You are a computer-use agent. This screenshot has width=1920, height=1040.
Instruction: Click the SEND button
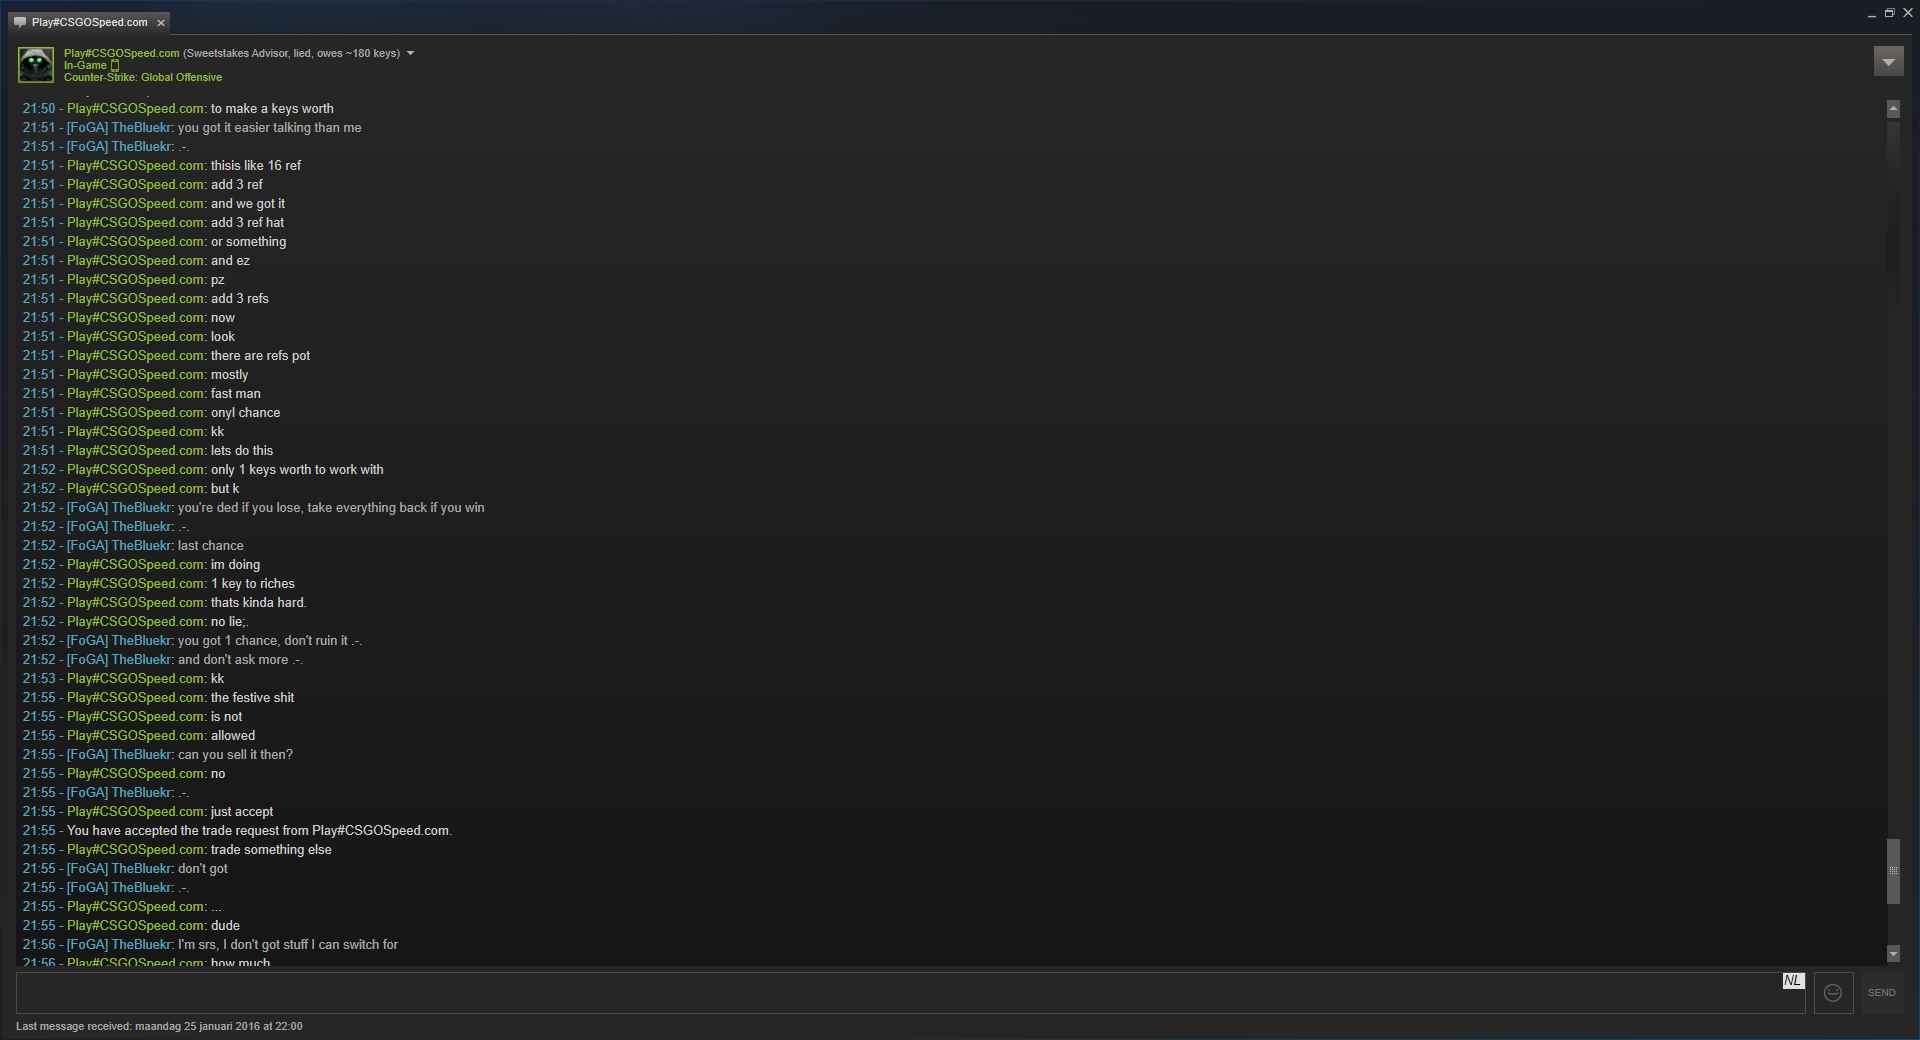pyautogui.click(x=1881, y=993)
